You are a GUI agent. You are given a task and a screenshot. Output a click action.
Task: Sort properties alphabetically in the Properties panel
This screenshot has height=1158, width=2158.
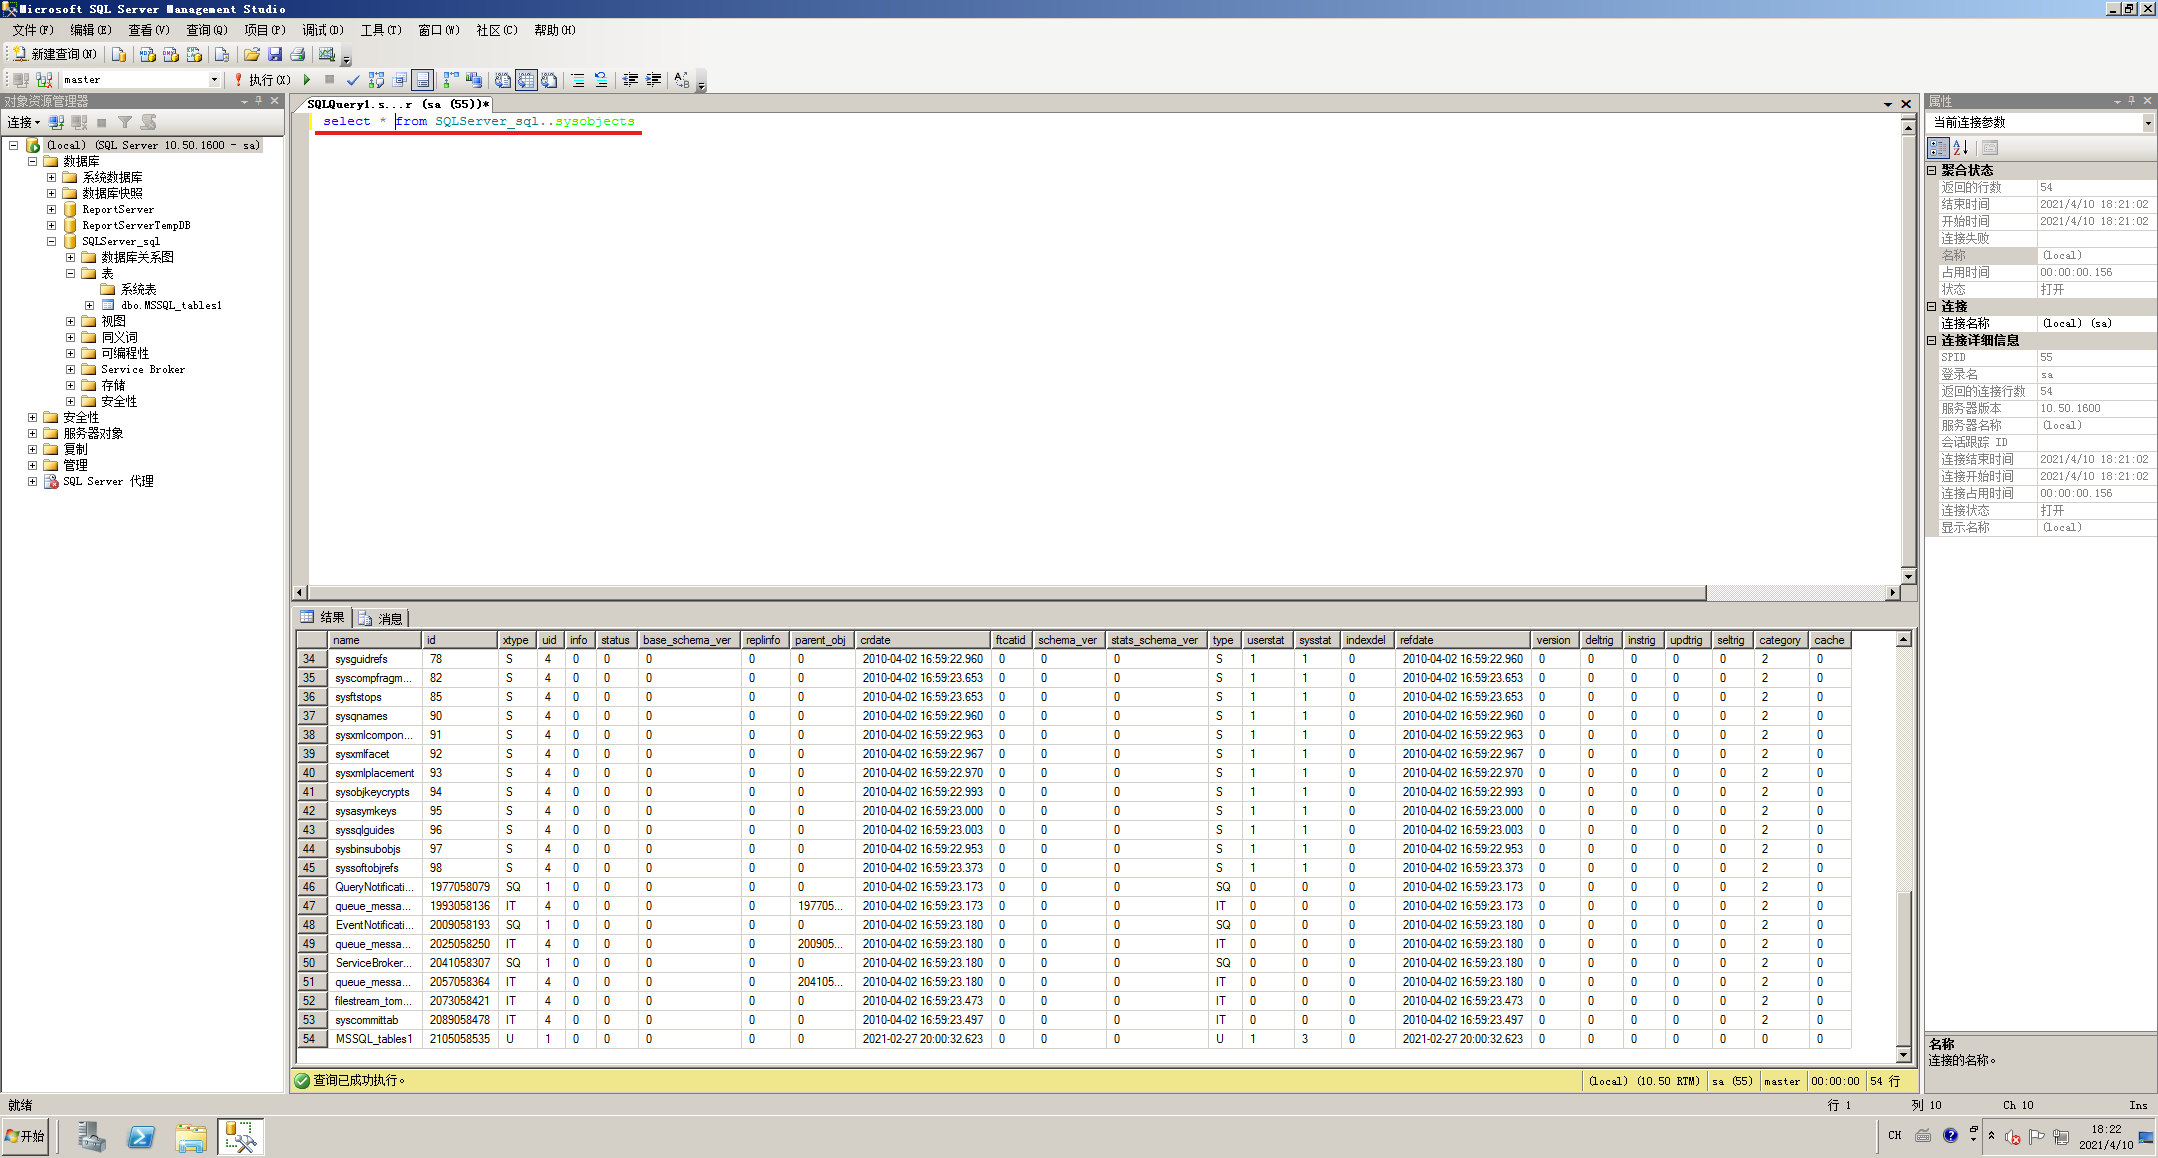(x=1958, y=147)
